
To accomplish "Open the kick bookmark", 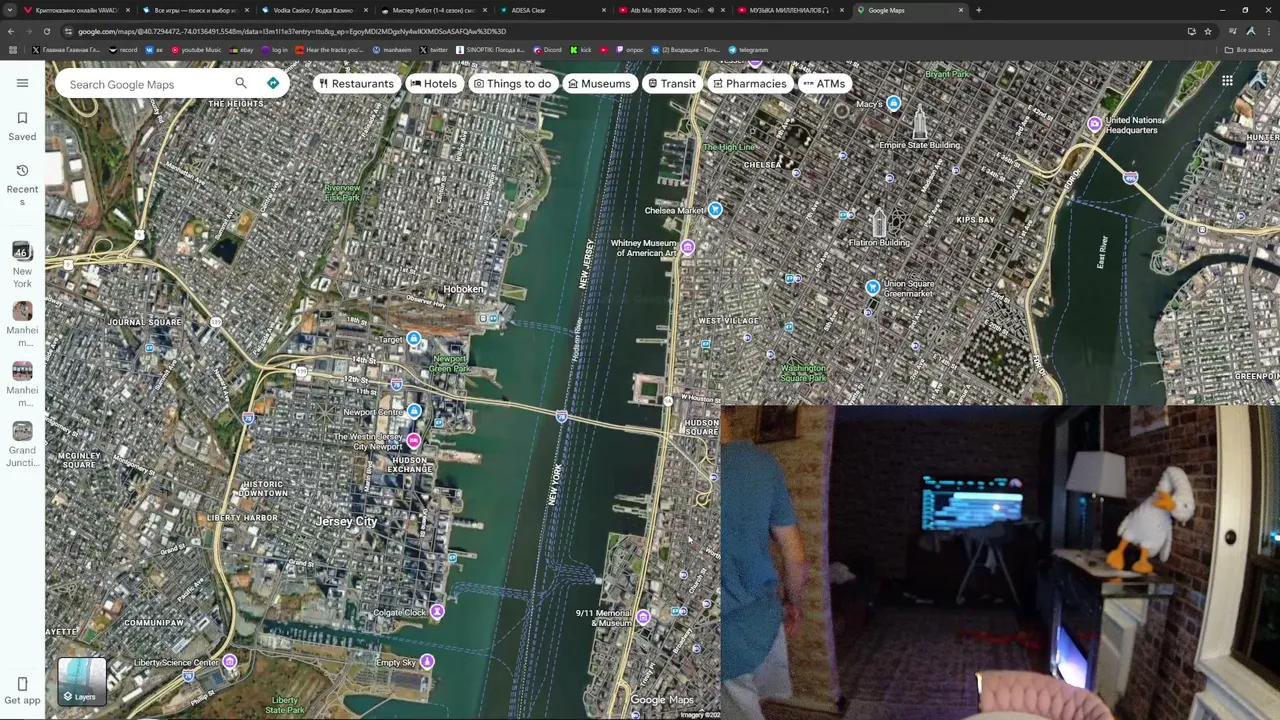I will 581,50.
